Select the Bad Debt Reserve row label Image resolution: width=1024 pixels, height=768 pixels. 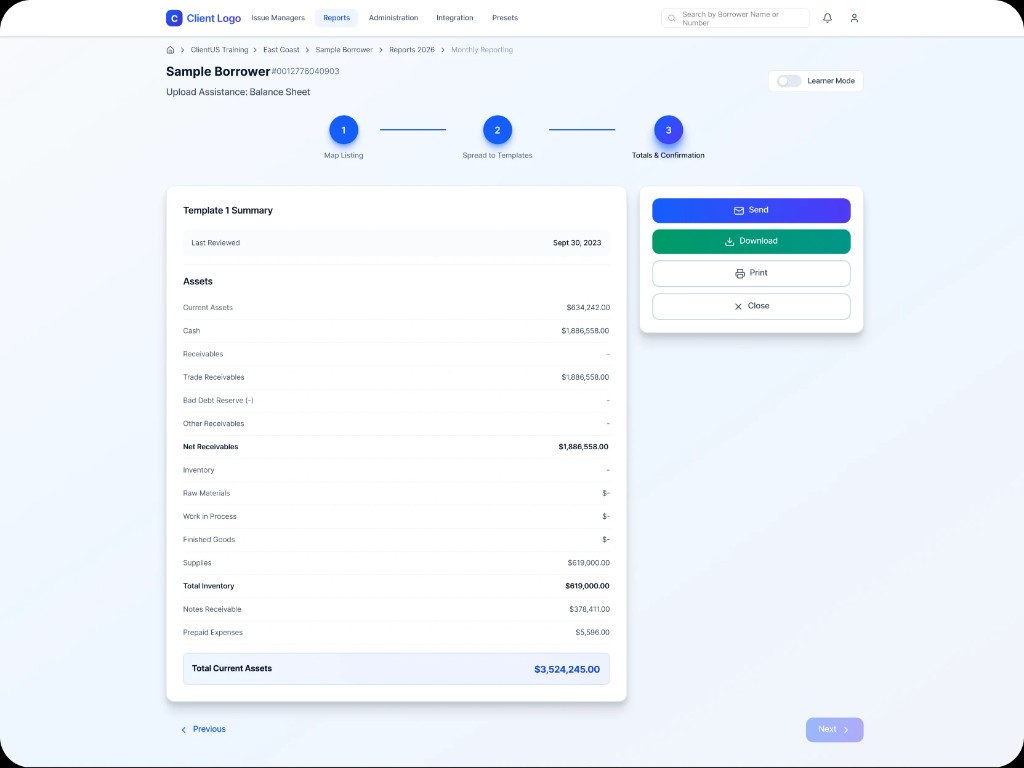(218, 400)
